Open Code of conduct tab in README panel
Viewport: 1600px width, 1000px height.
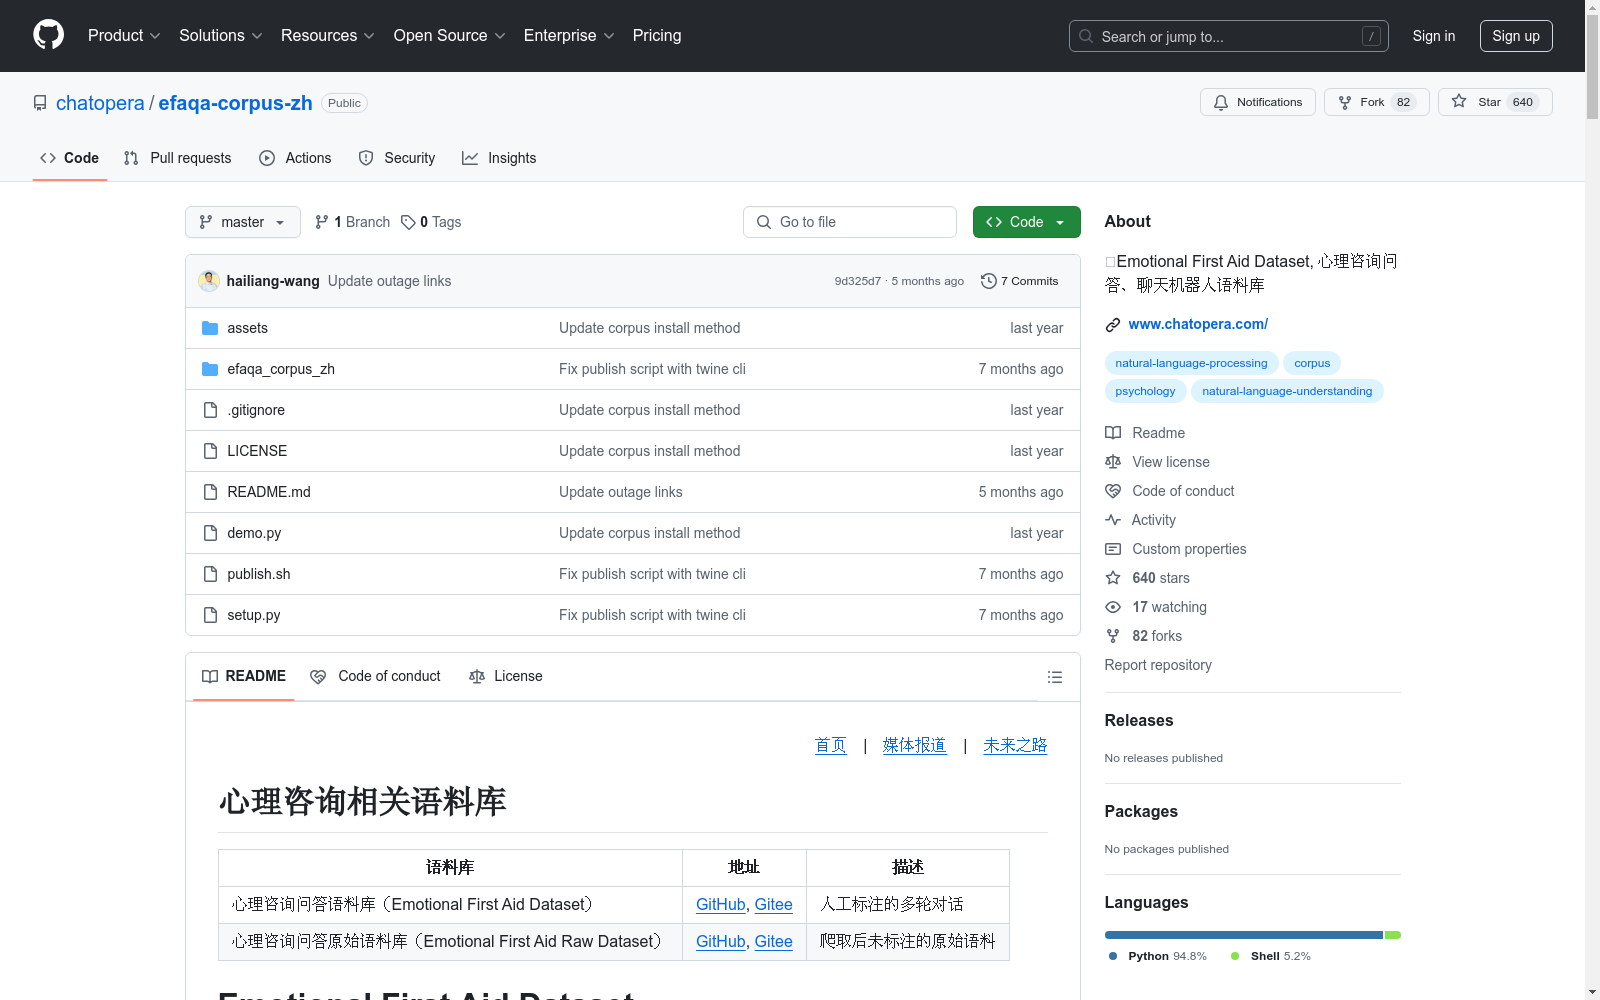(x=376, y=677)
